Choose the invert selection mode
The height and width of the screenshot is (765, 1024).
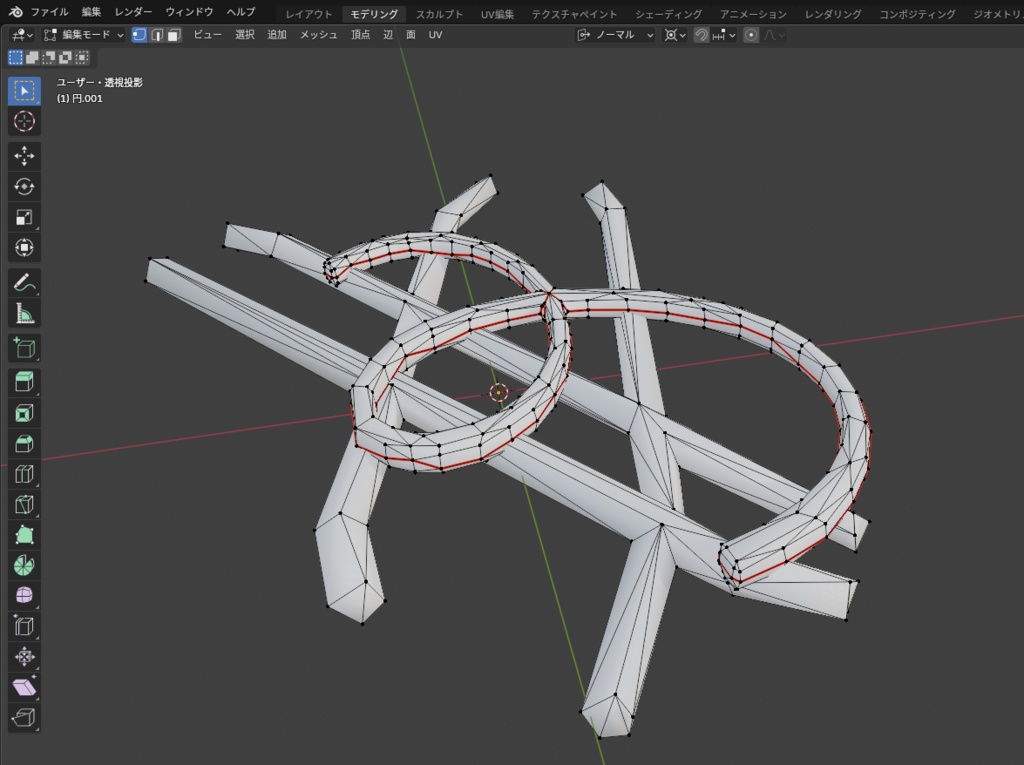pos(65,57)
